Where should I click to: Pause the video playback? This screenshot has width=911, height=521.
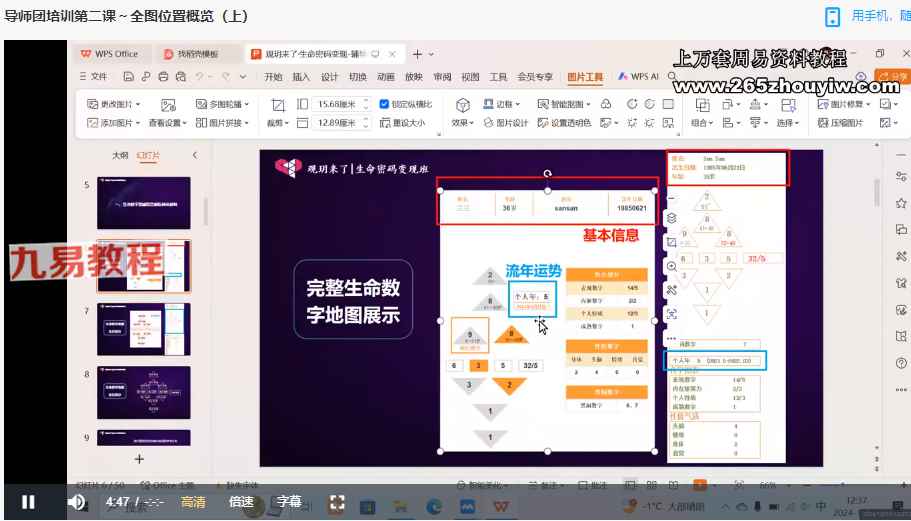28,502
